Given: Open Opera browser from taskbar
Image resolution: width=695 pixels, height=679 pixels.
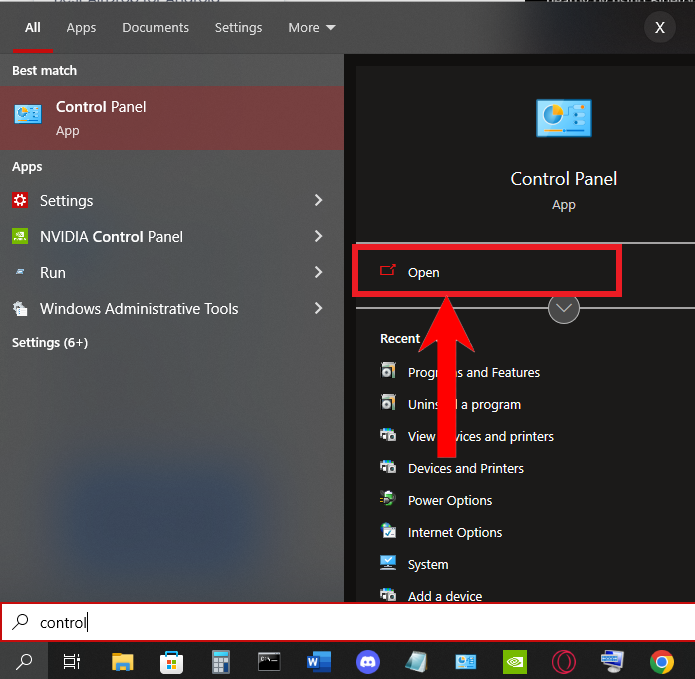Looking at the screenshot, I should coord(563,662).
